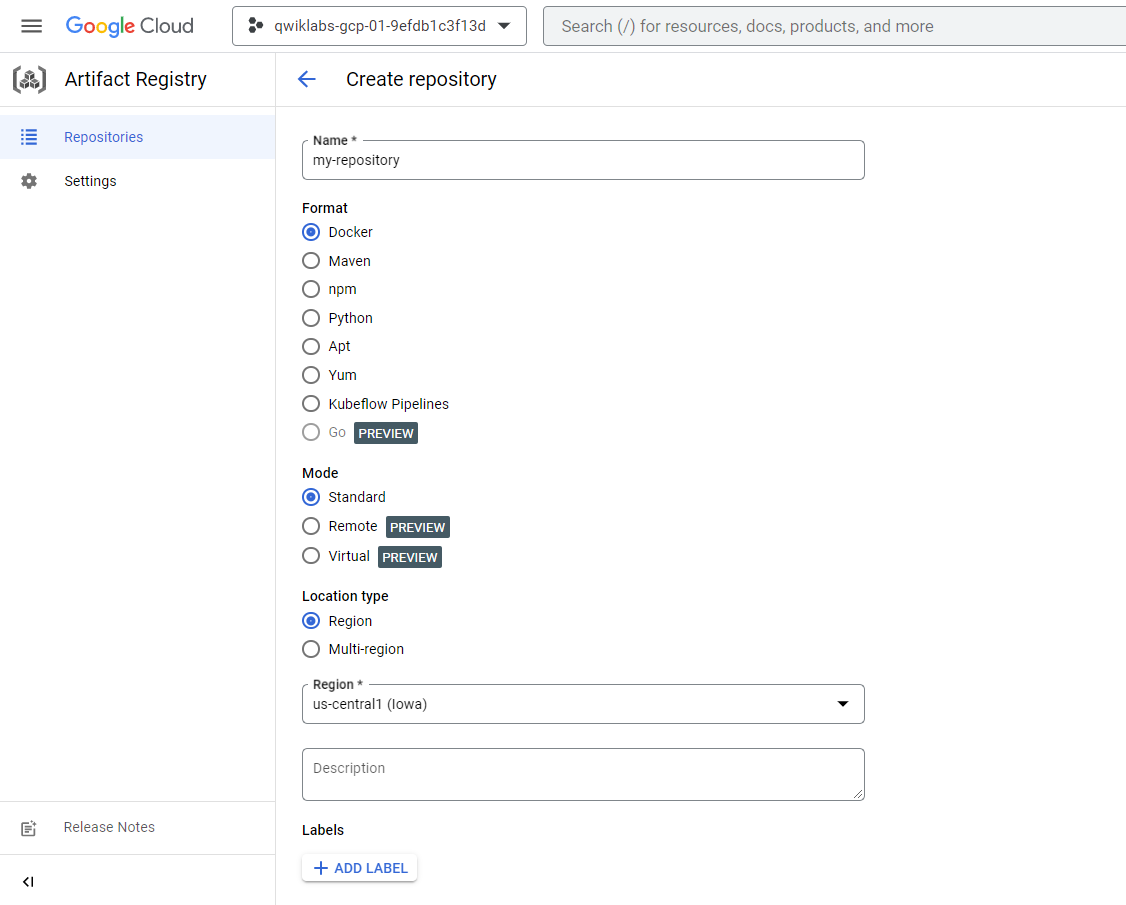This screenshot has height=905, width=1126.
Task: Select the Go format radio button
Action: (311, 432)
